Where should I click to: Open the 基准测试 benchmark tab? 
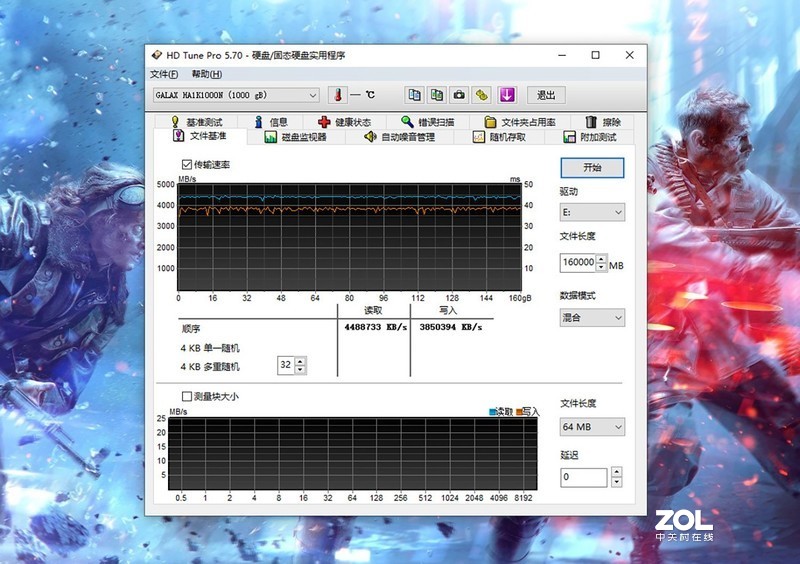point(197,122)
